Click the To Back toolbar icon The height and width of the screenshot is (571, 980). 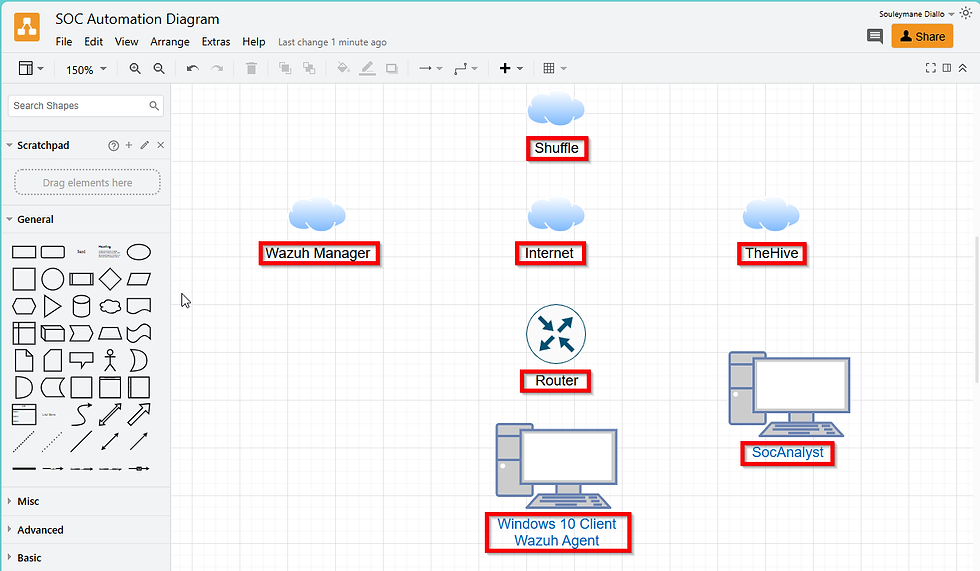[309, 69]
